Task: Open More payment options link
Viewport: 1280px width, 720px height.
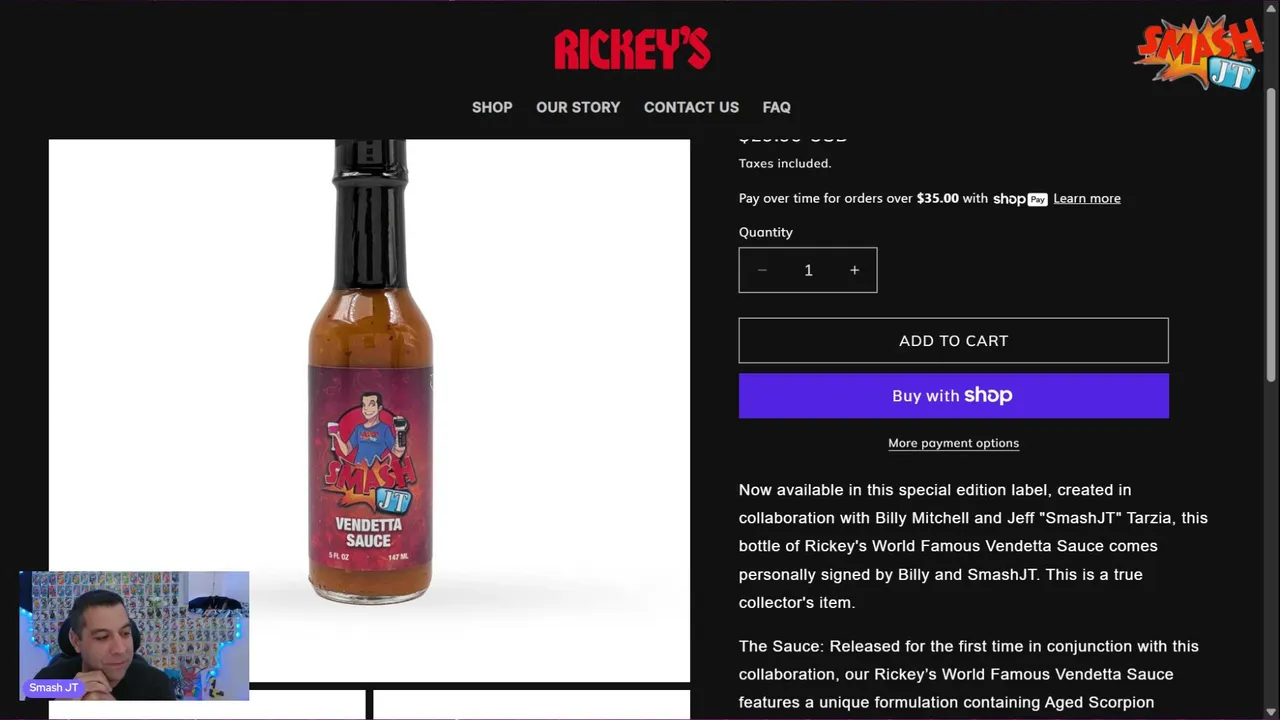Action: point(953,443)
